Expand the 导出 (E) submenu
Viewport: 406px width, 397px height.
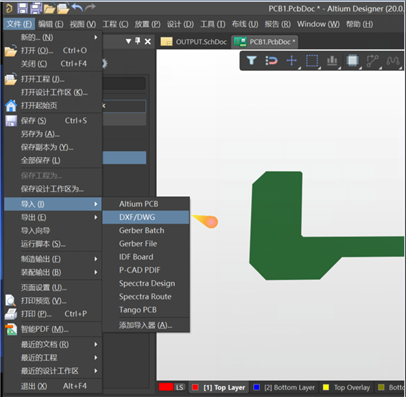coord(53,217)
